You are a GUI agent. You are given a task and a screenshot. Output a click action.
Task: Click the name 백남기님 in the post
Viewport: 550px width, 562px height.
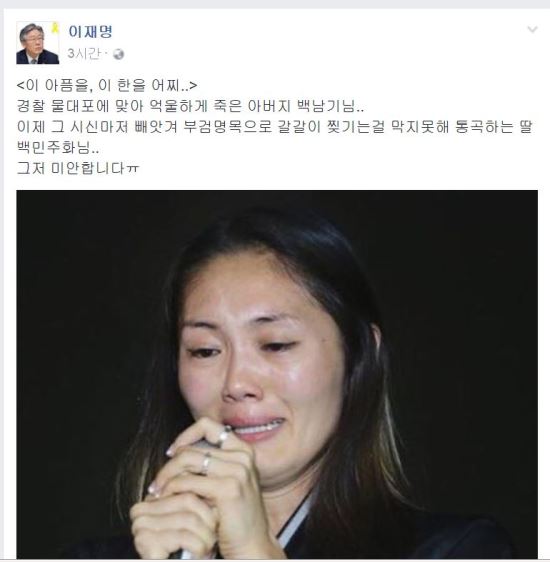point(330,106)
